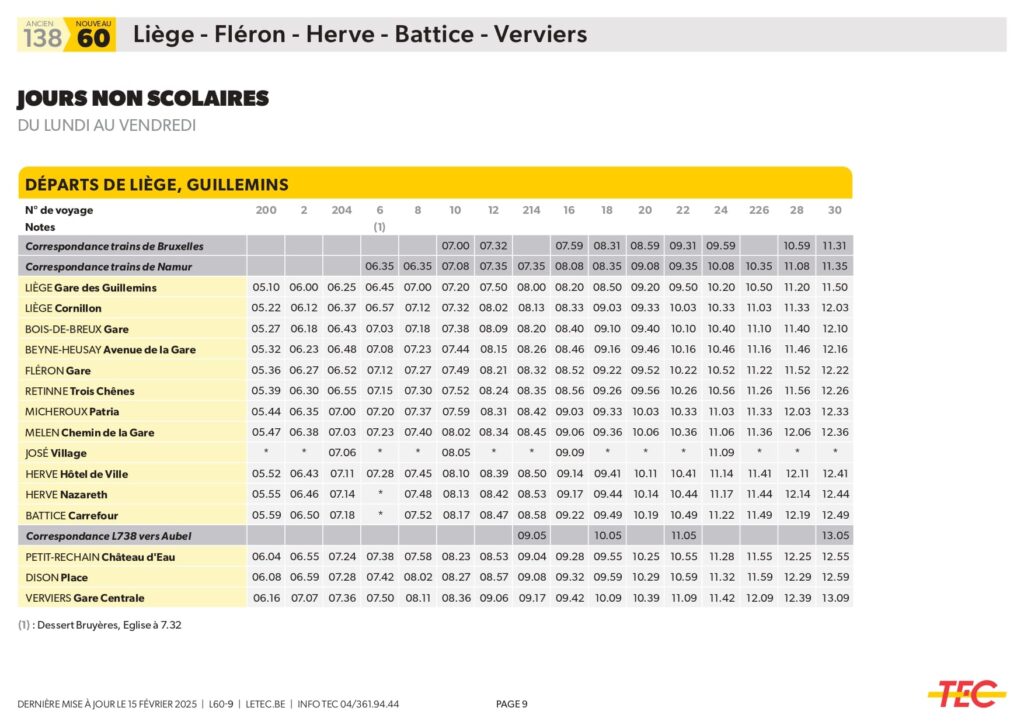The height and width of the screenshot is (725, 1024).
Task: Click the Départs de Liège, Guillemins header bar
Action: click(x=435, y=184)
